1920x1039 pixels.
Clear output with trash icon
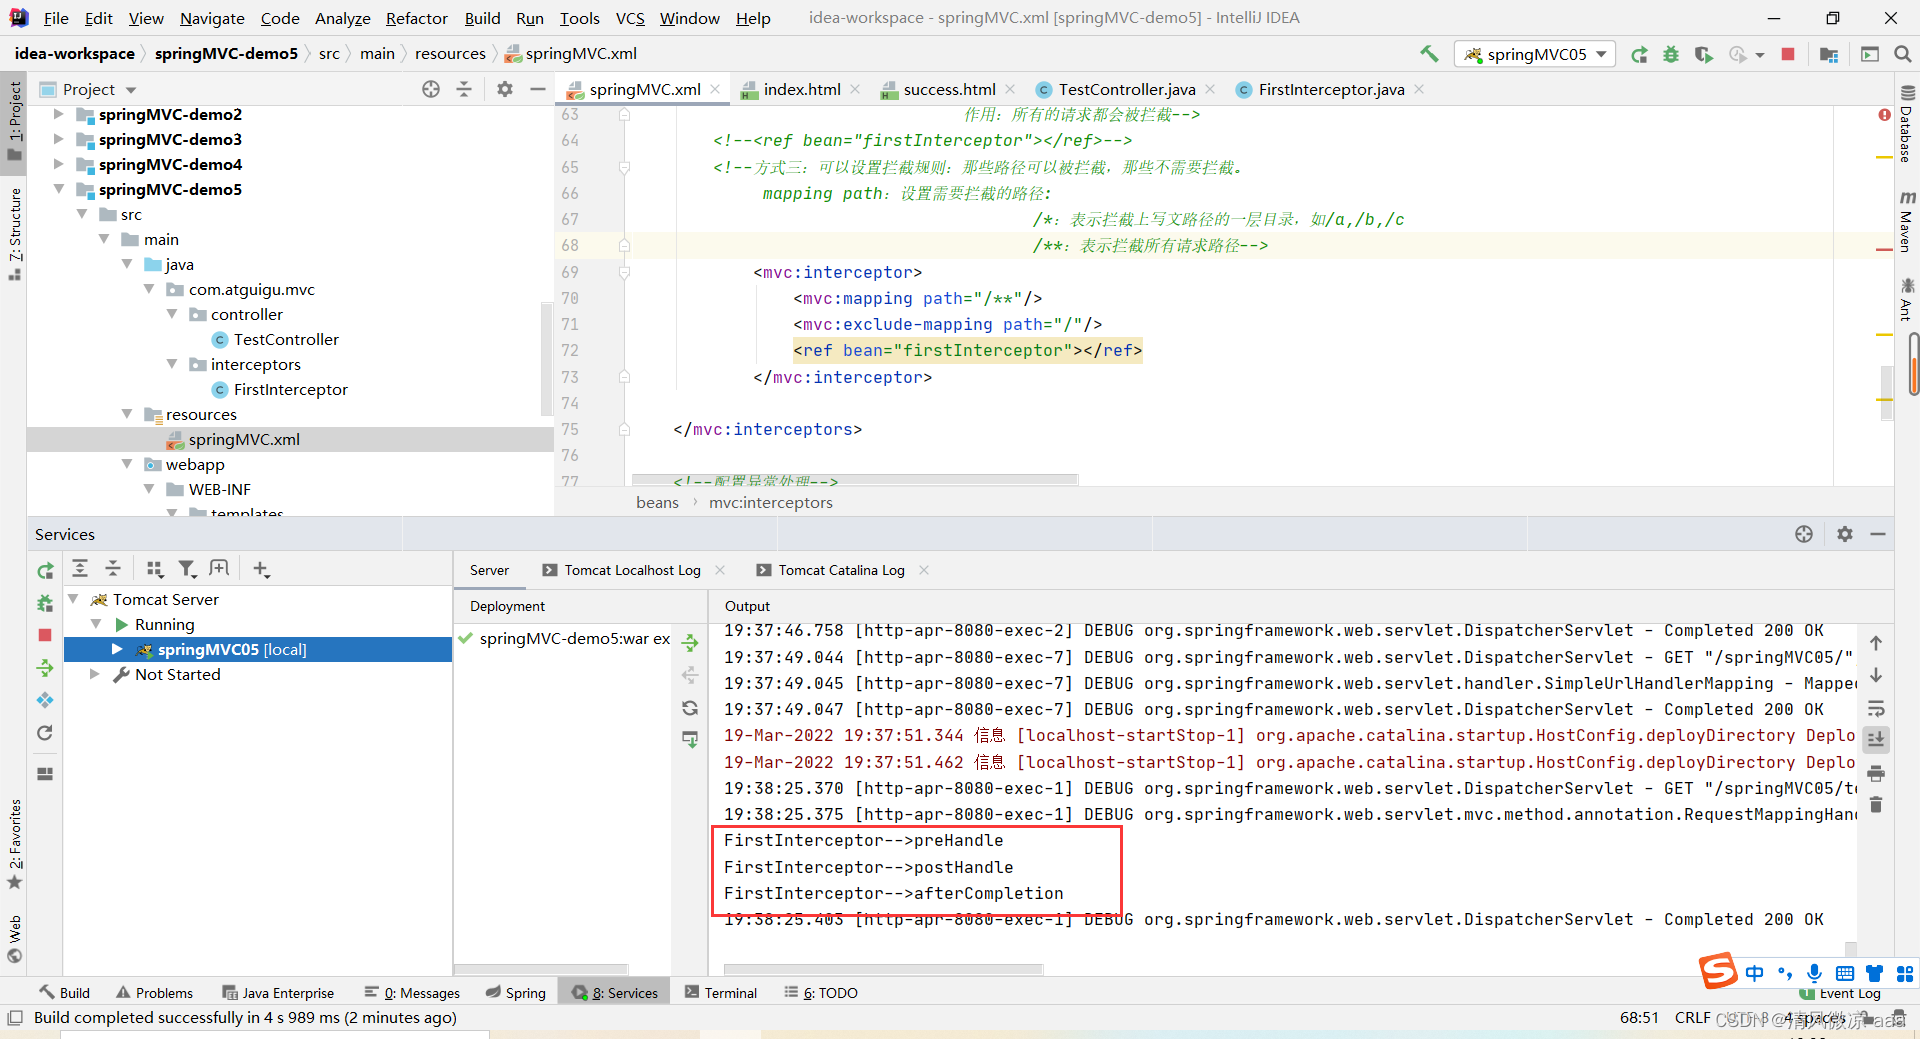(x=1876, y=804)
